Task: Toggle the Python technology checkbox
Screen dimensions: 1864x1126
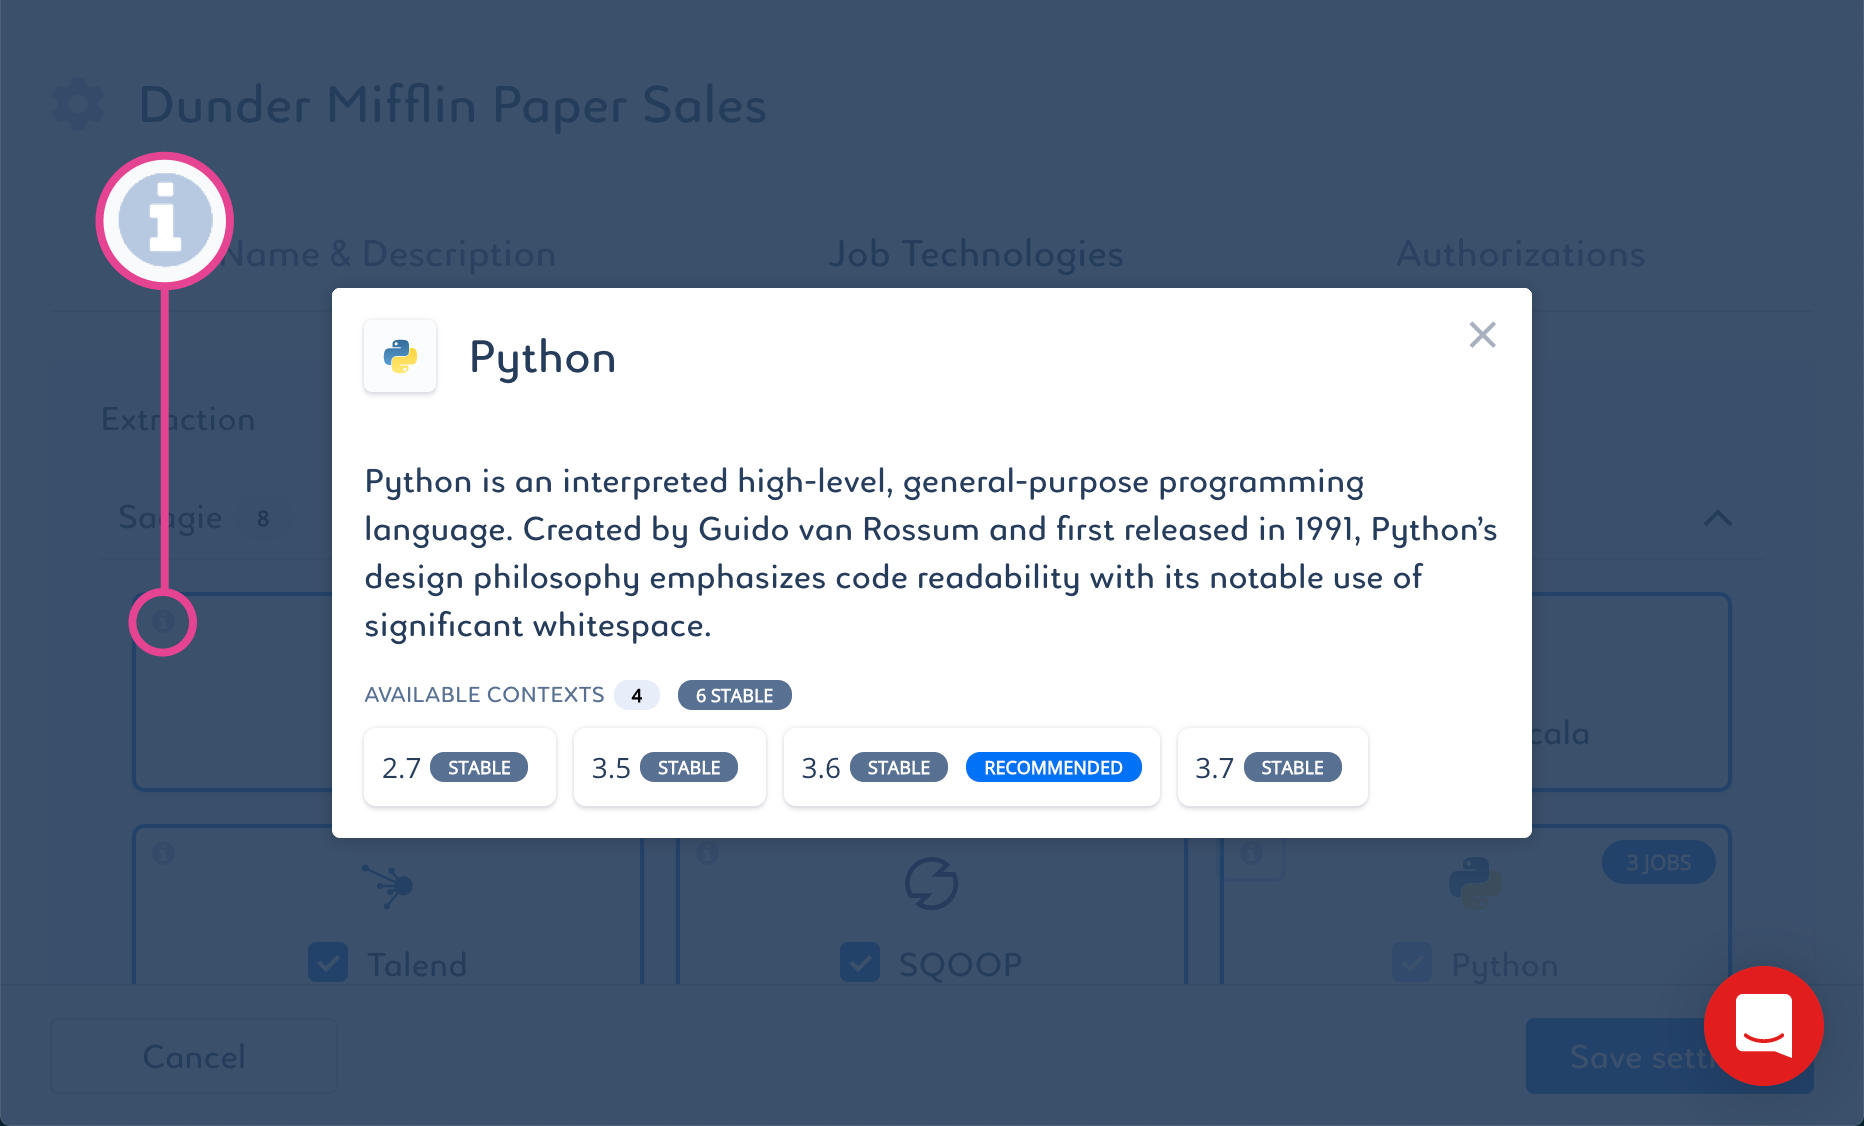Action: click(1412, 963)
